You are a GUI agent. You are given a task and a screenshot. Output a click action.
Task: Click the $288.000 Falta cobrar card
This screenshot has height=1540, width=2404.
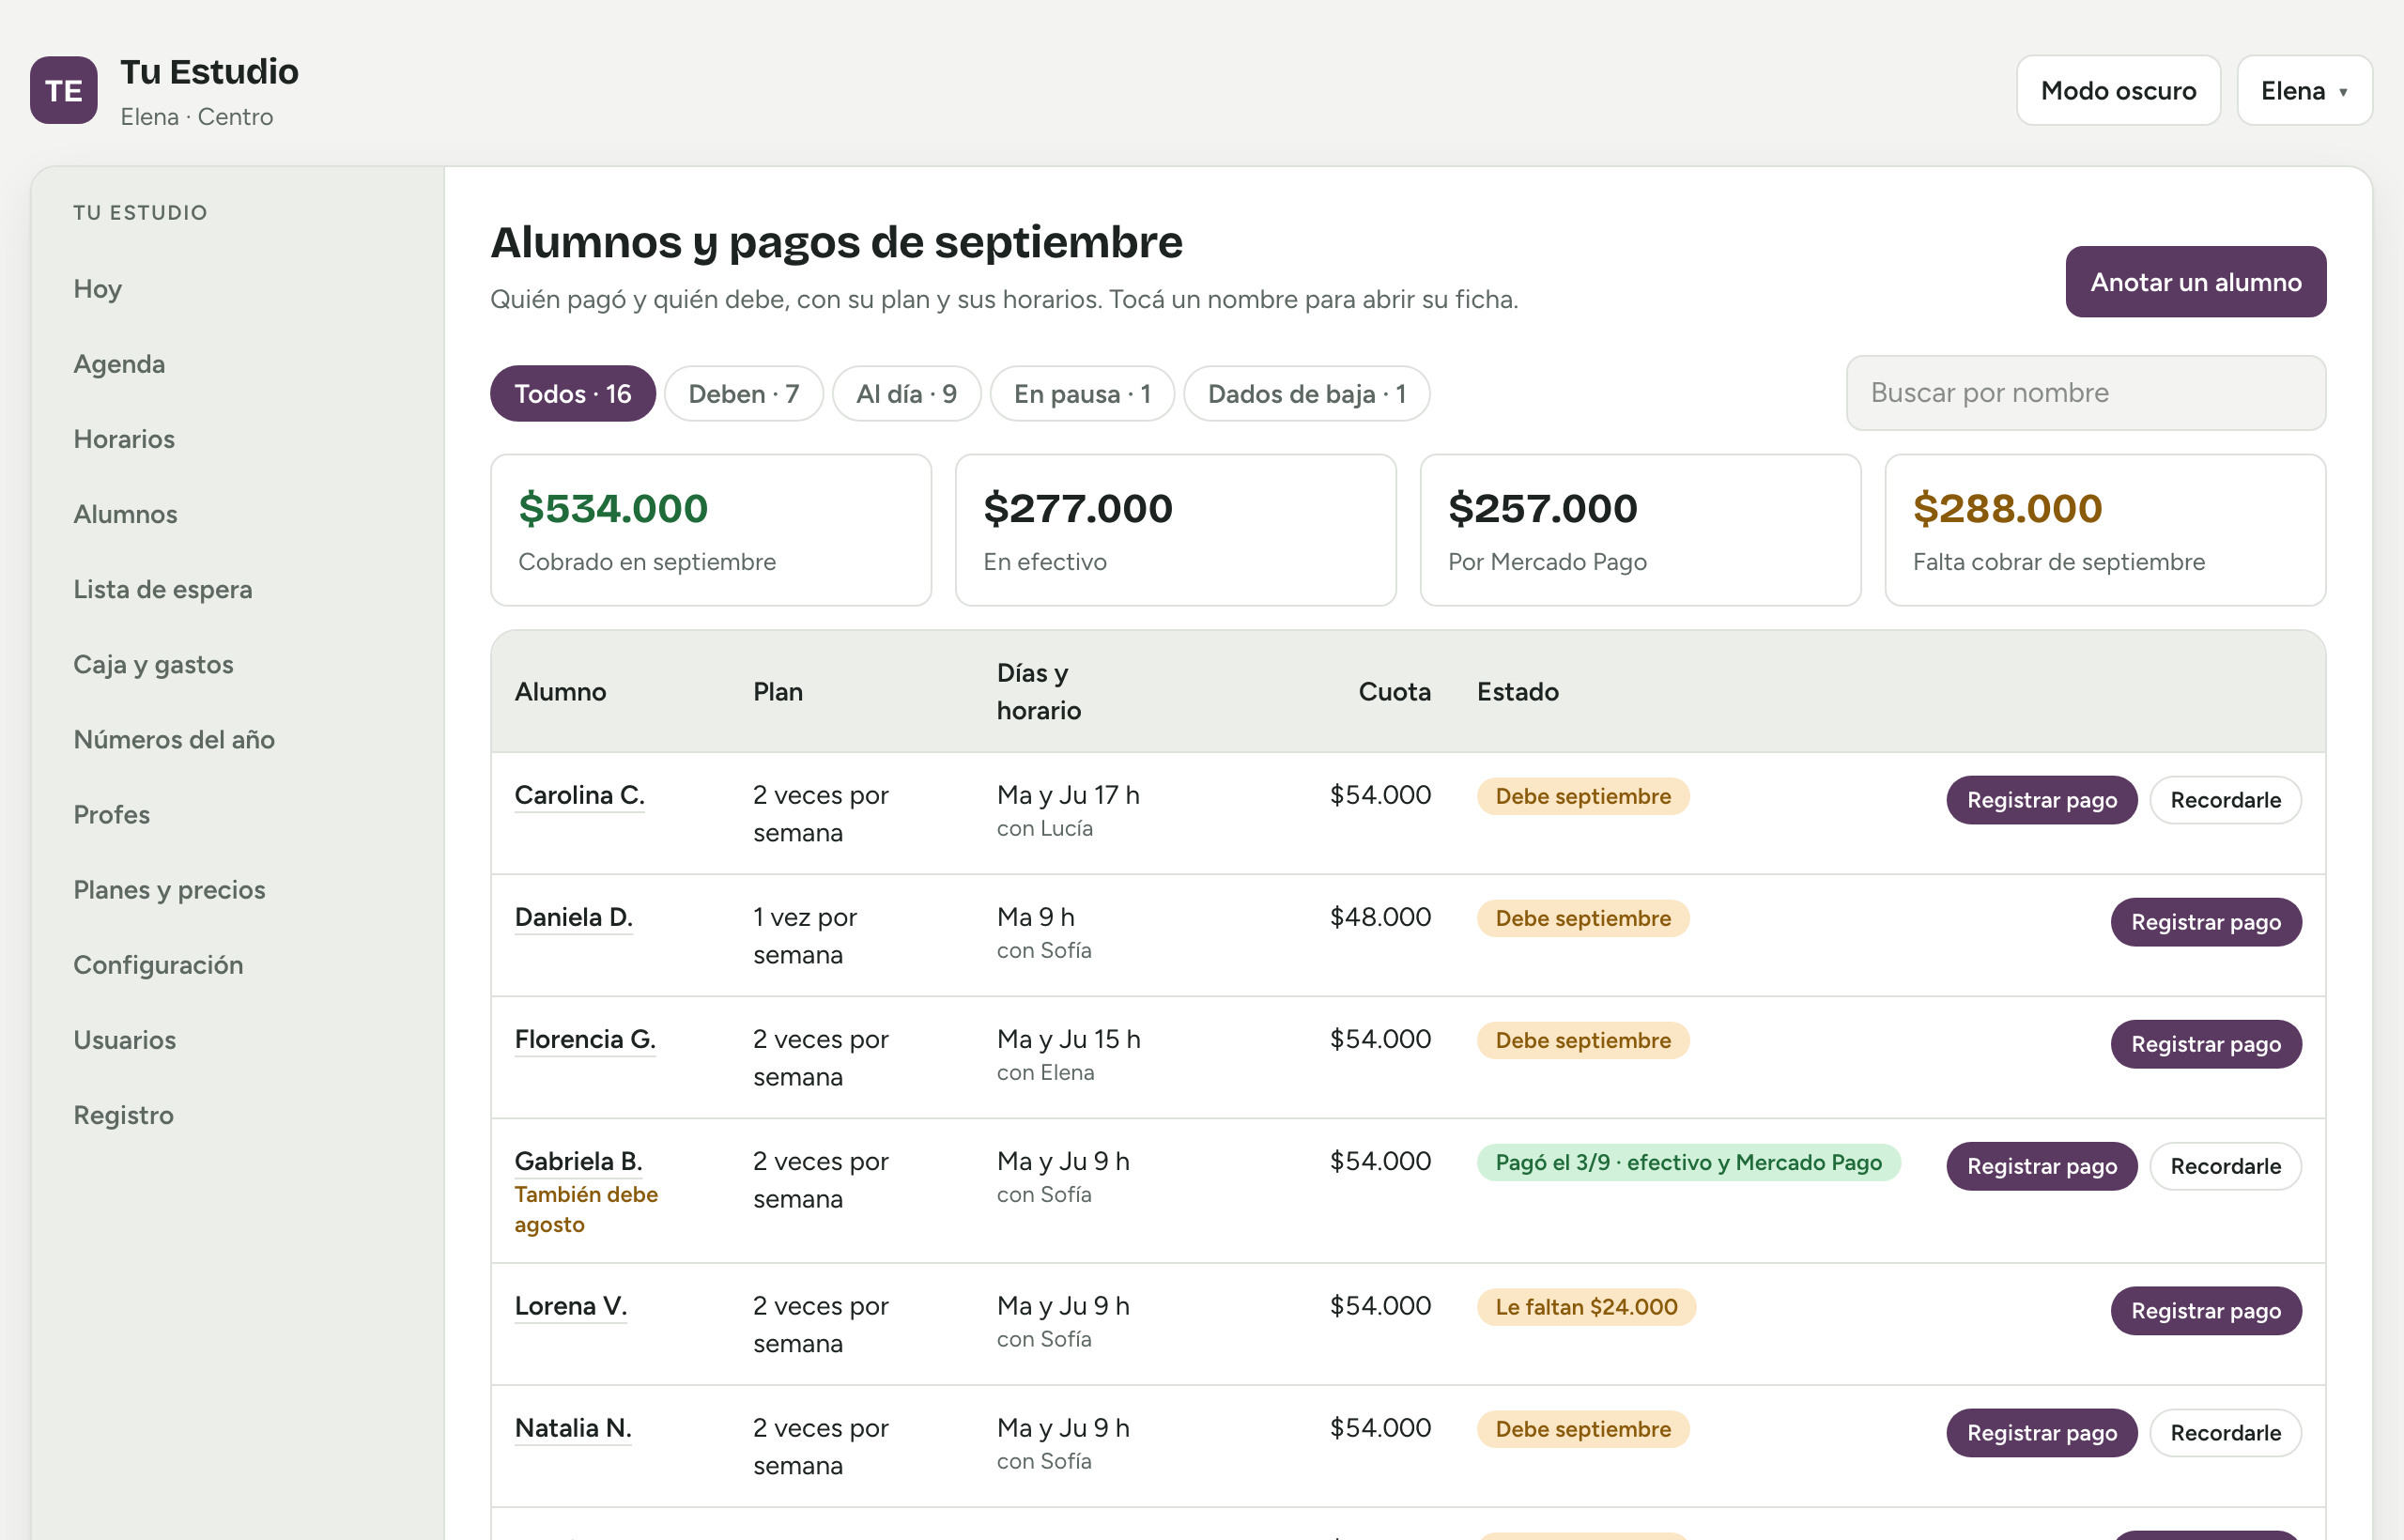[2105, 530]
